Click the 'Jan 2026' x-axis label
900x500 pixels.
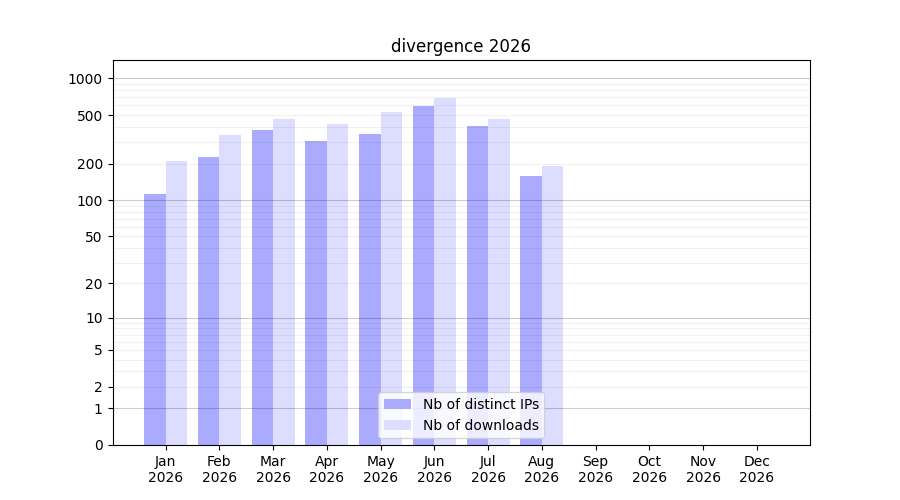coord(165,469)
